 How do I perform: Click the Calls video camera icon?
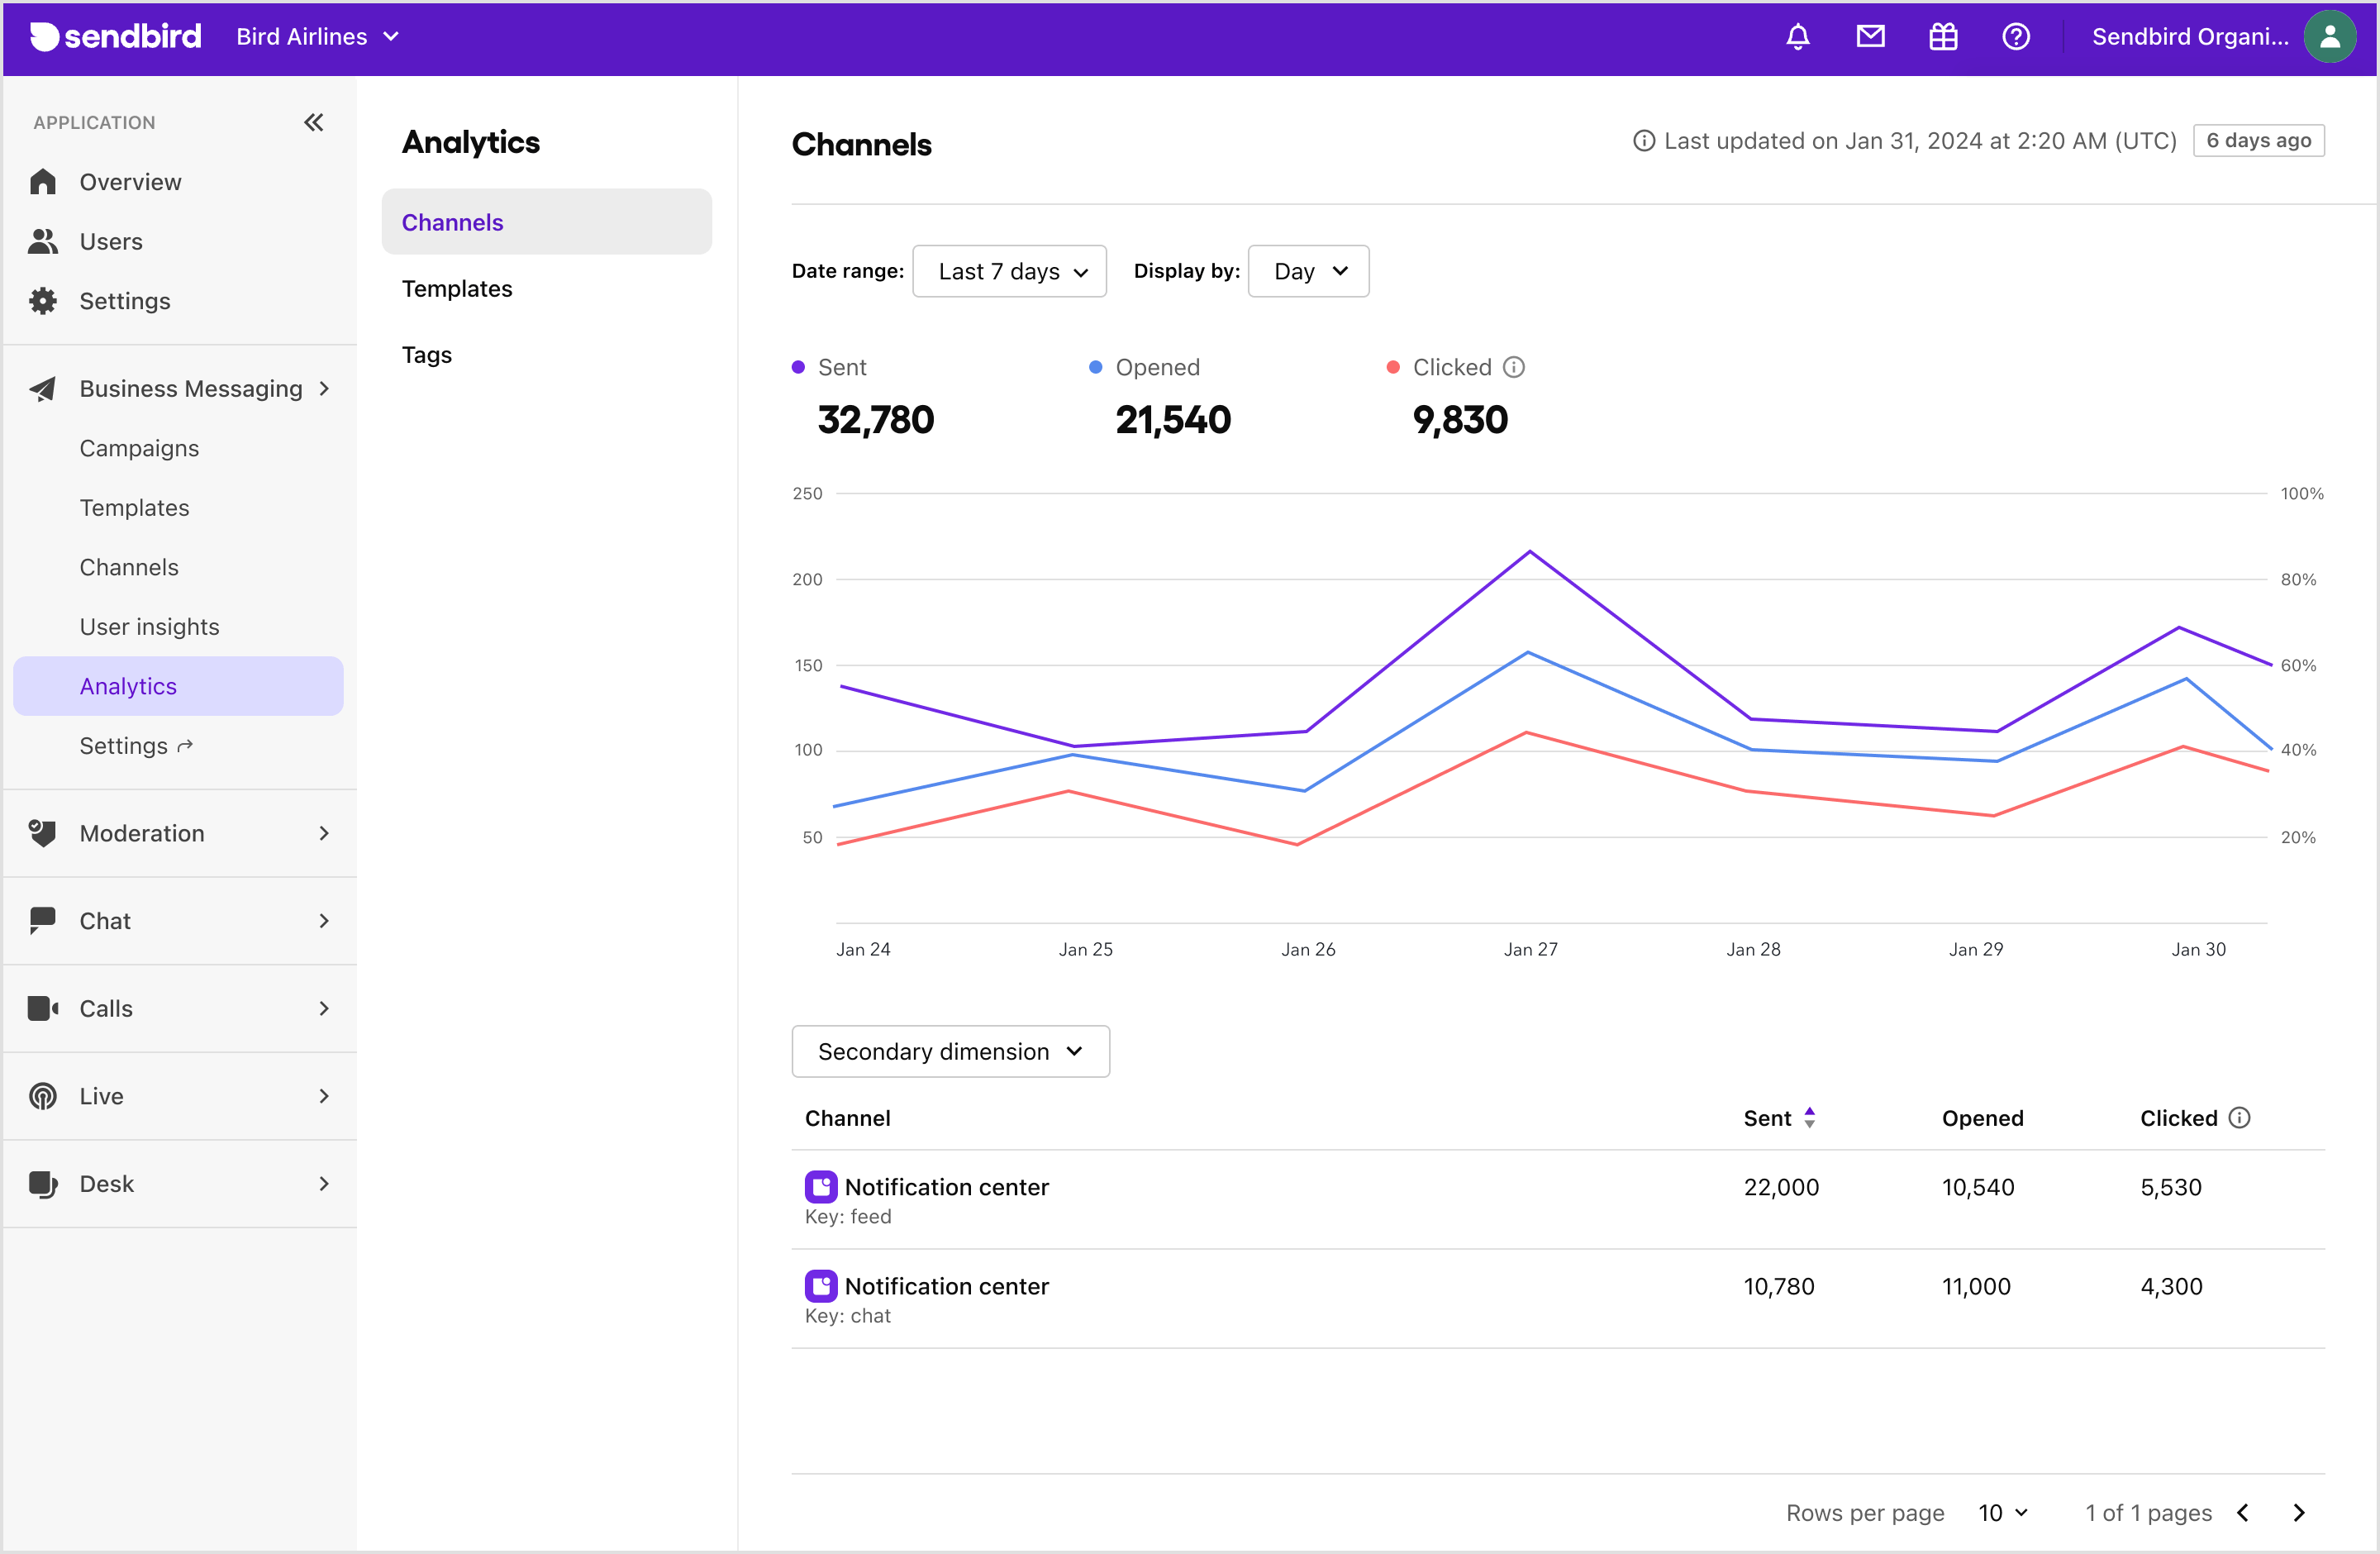point(43,1008)
